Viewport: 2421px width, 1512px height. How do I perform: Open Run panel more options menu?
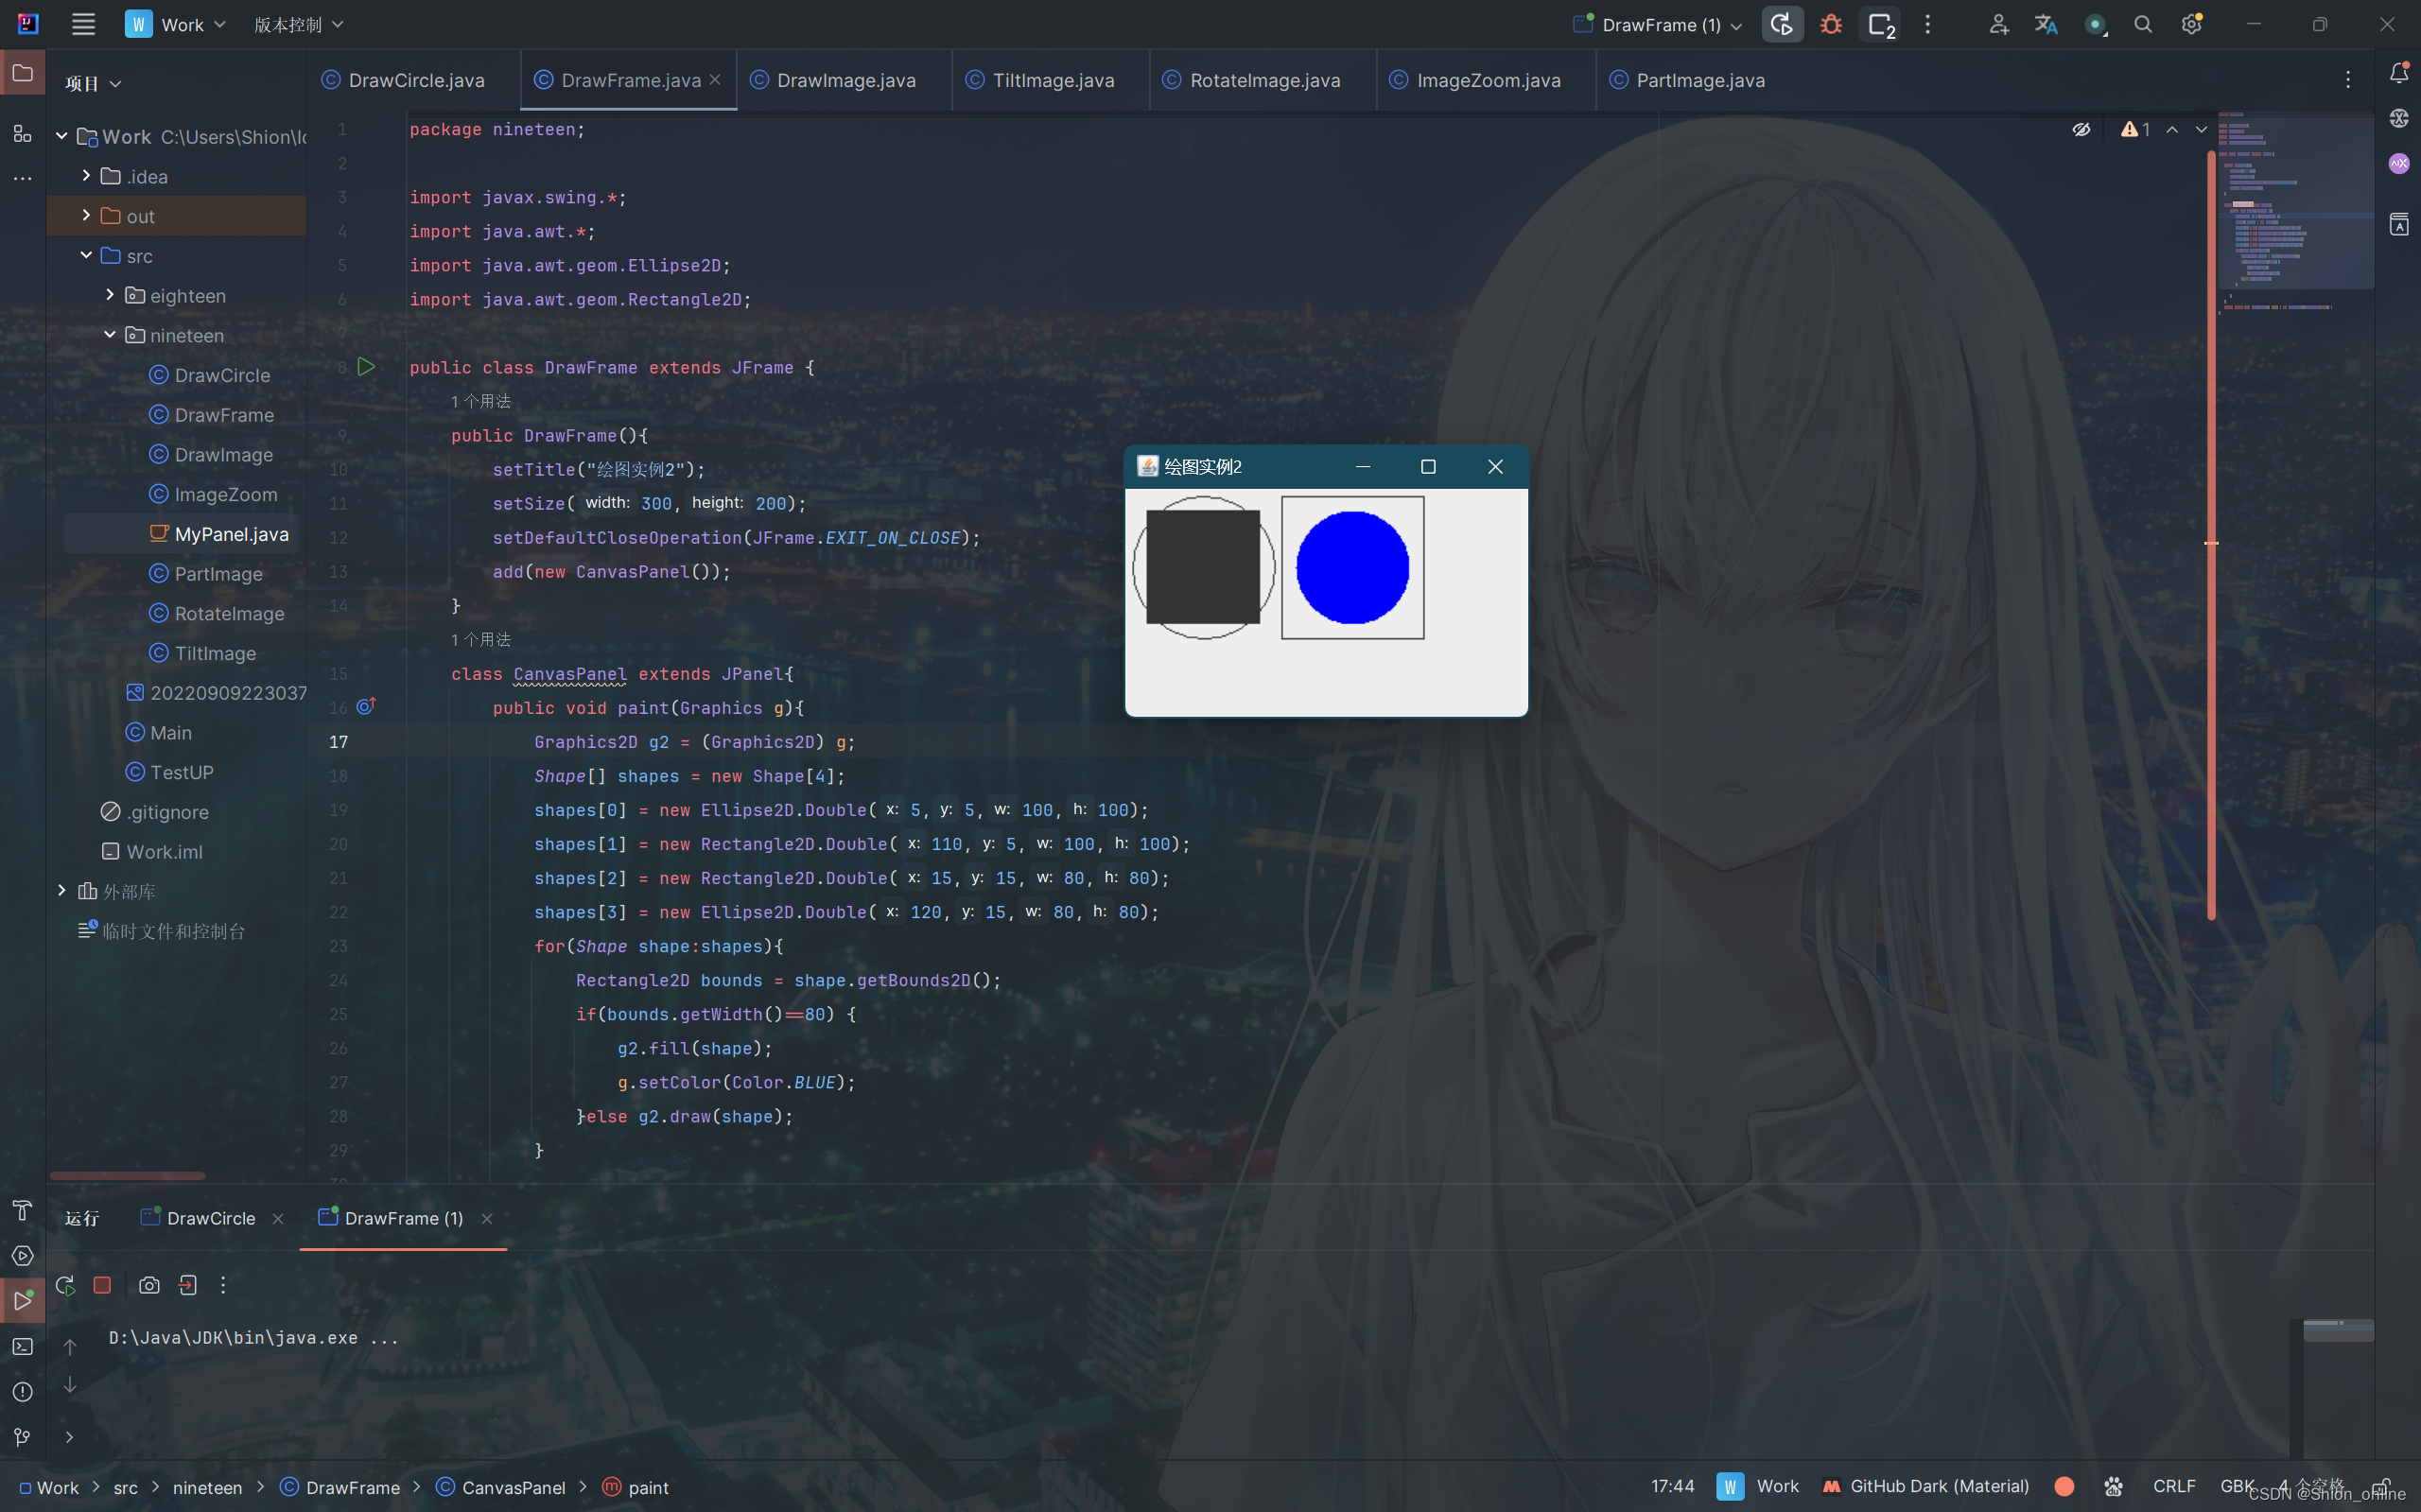coord(223,1285)
